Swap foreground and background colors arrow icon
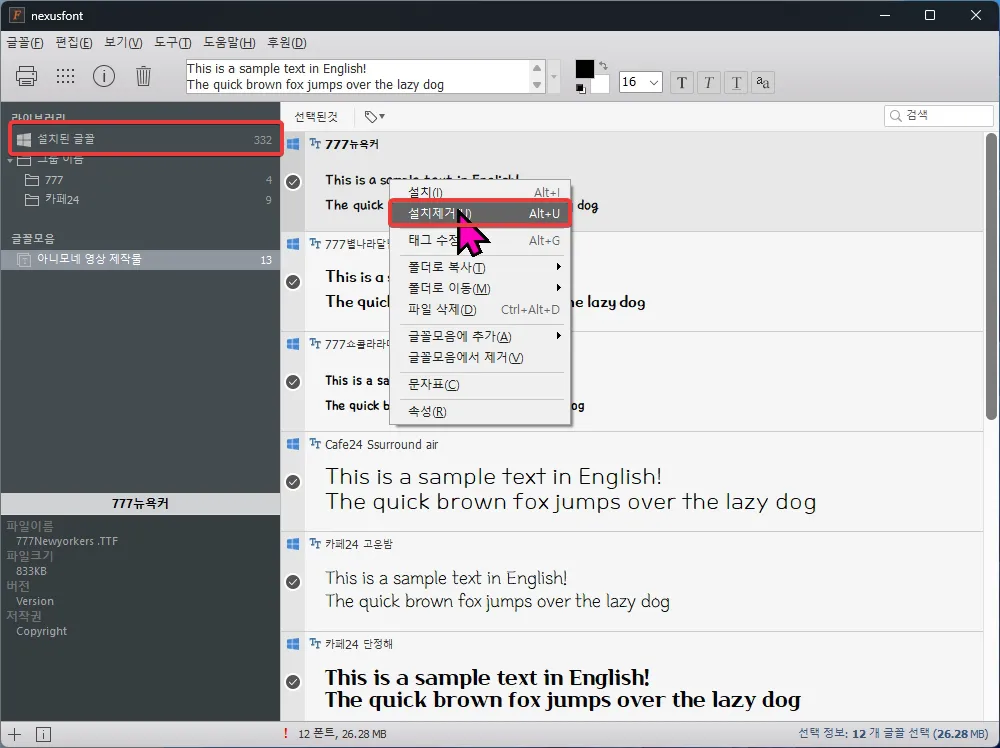 (x=603, y=65)
